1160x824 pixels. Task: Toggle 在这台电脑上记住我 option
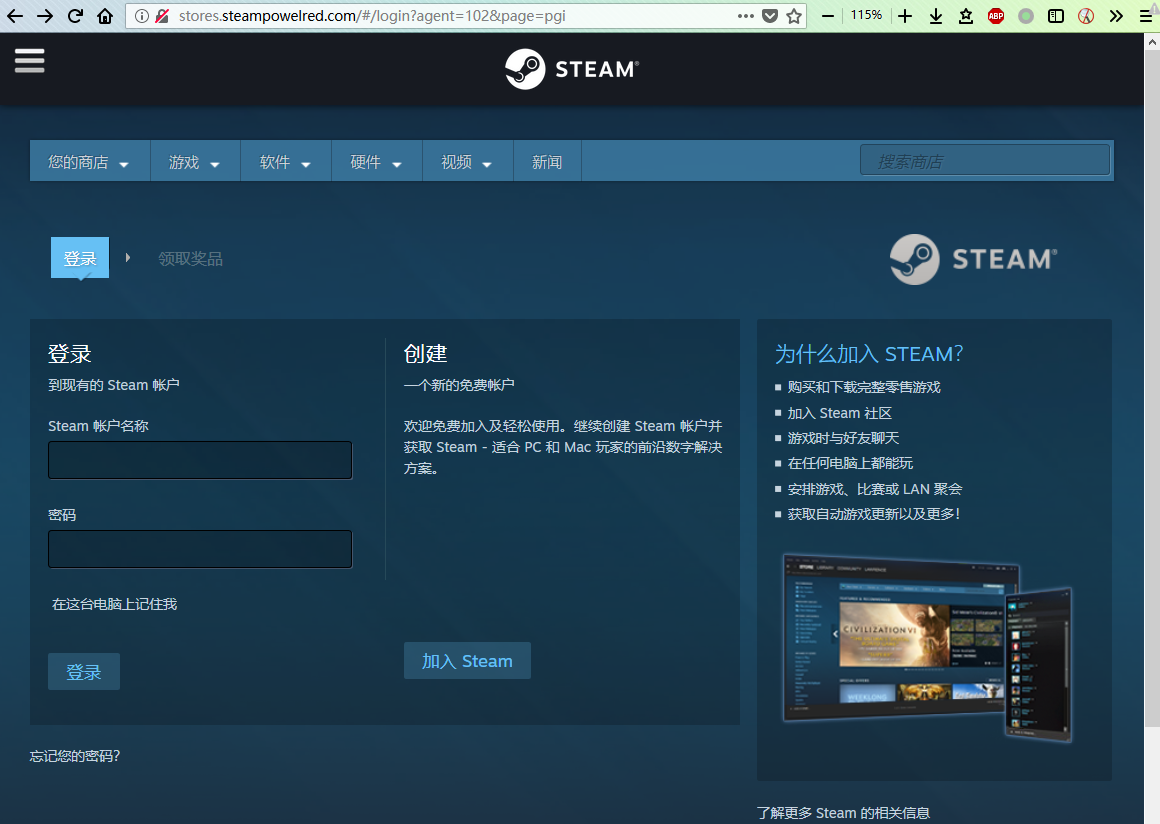point(115,604)
